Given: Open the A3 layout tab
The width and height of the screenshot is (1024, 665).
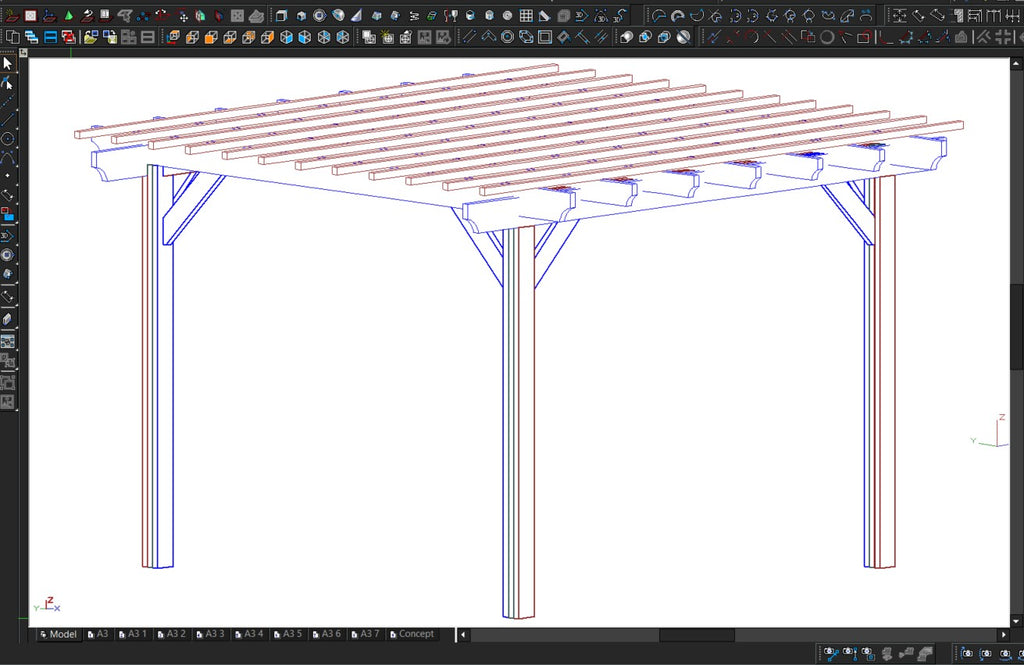Looking at the screenshot, I should (98, 634).
